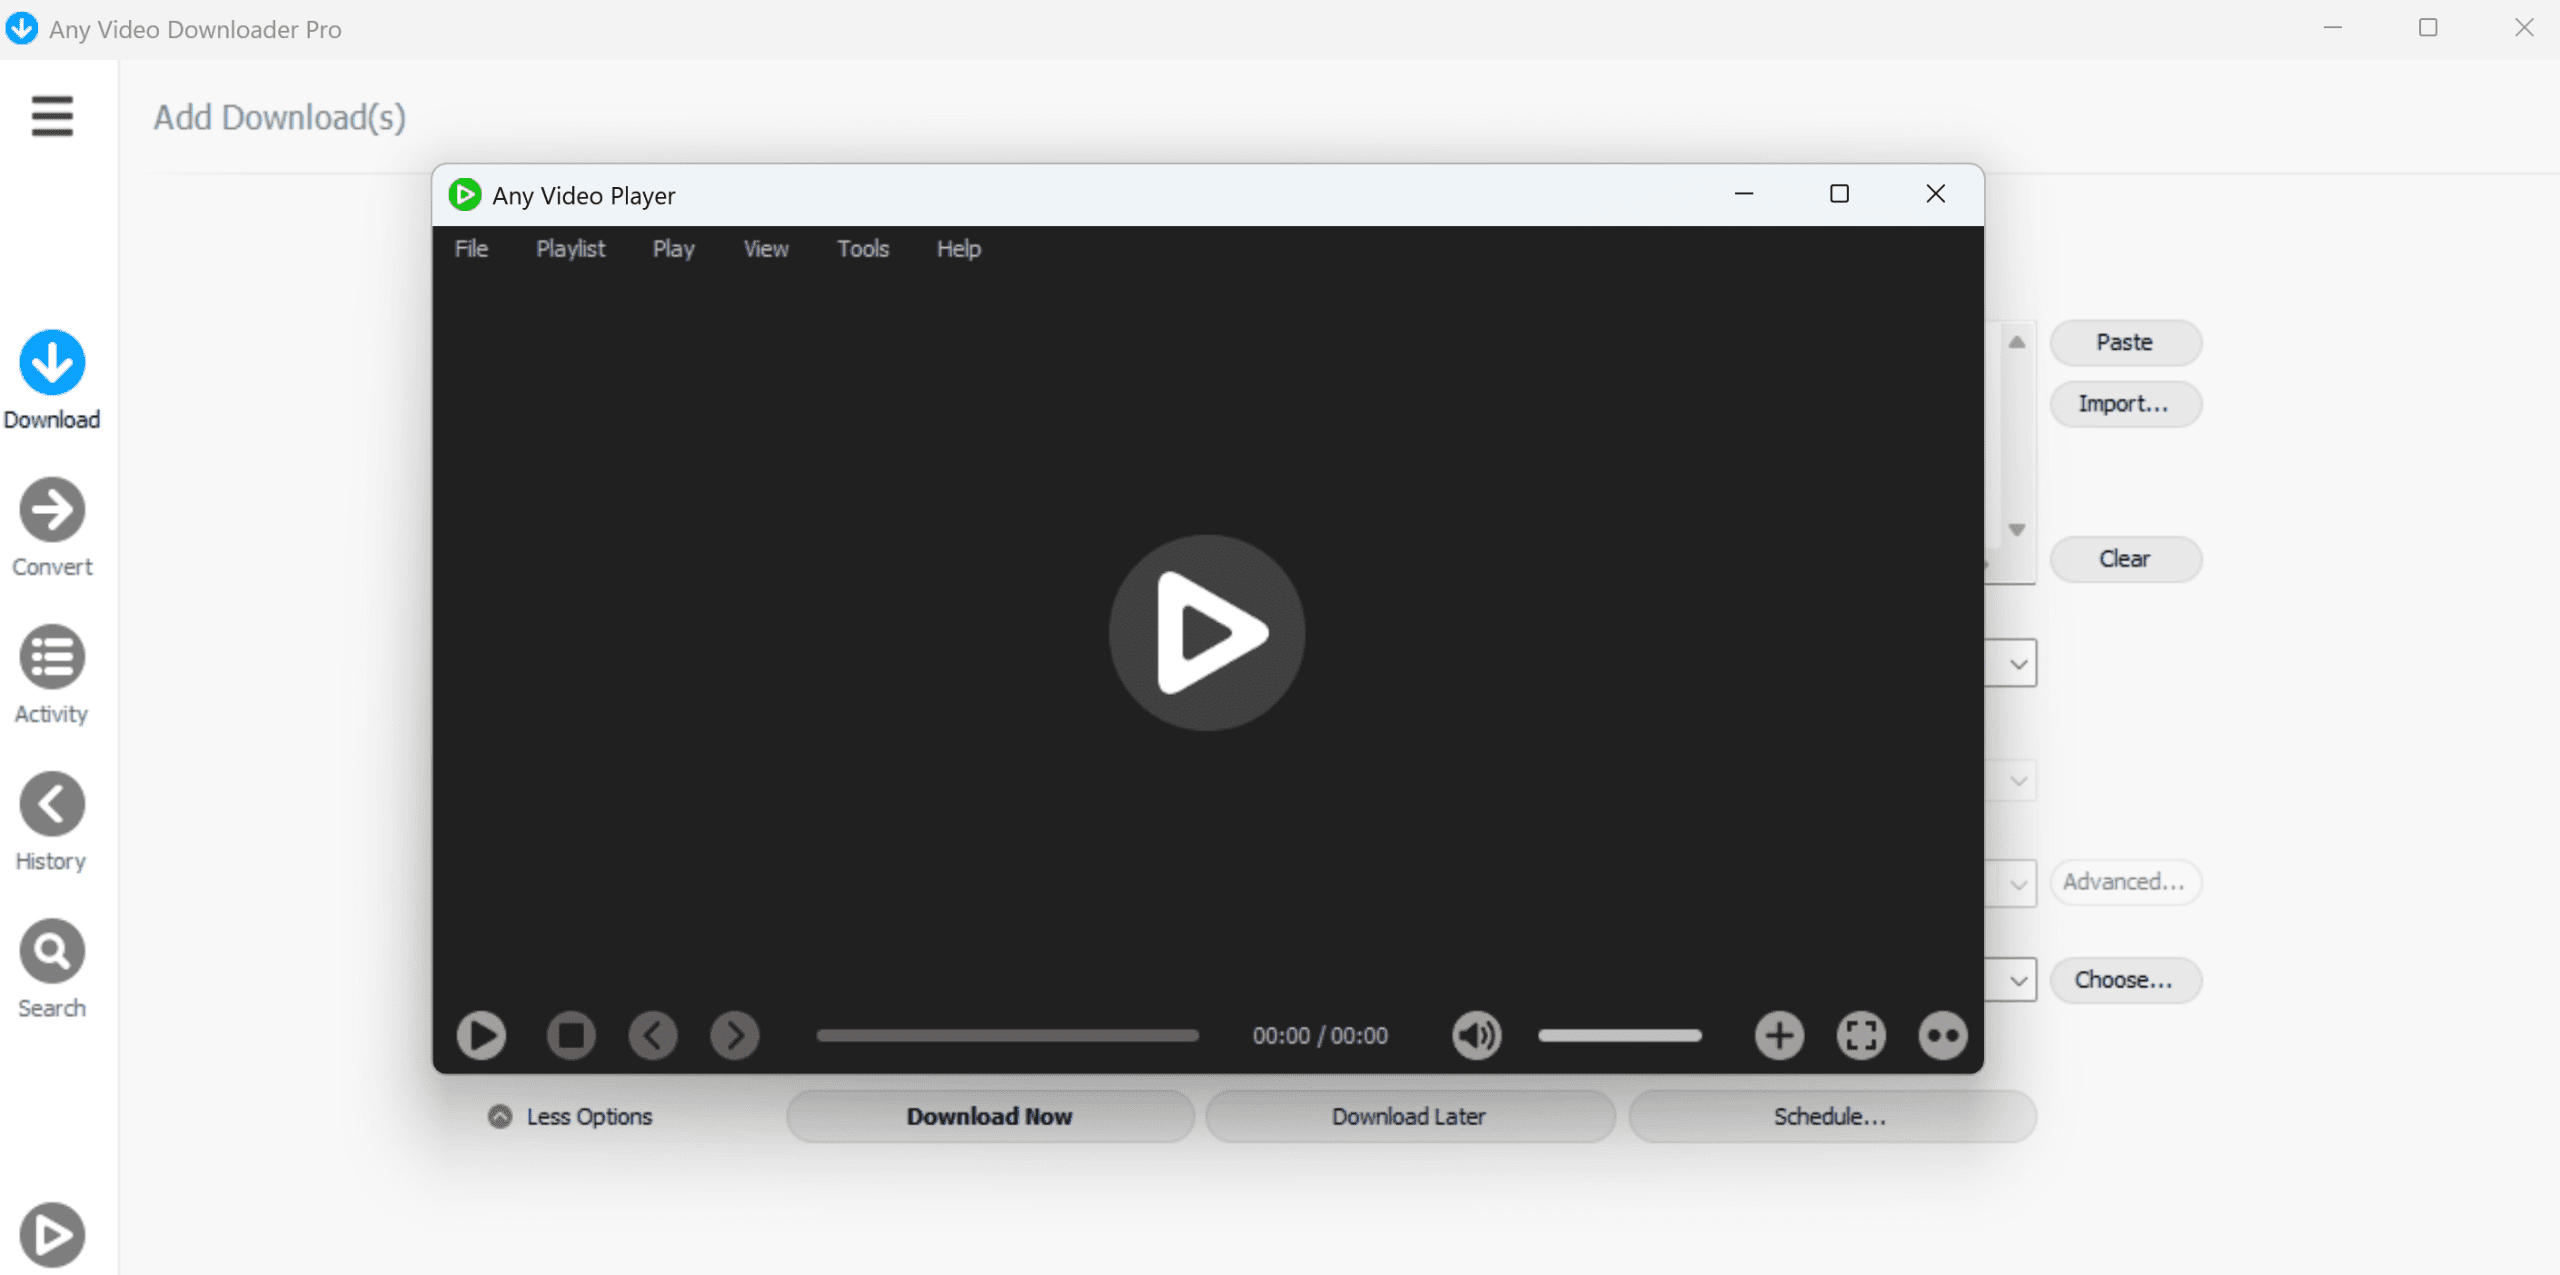
Task: Click the green Any Video Player logo icon
Action: pyautogui.click(x=465, y=195)
